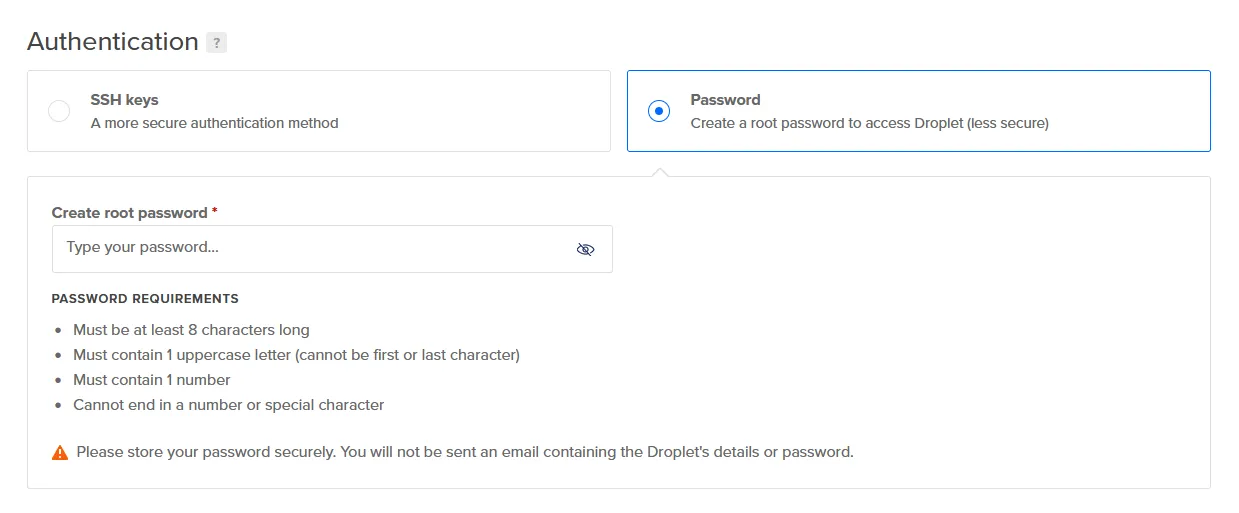
Task: Click the orange warning triangle icon
Action: [60, 452]
